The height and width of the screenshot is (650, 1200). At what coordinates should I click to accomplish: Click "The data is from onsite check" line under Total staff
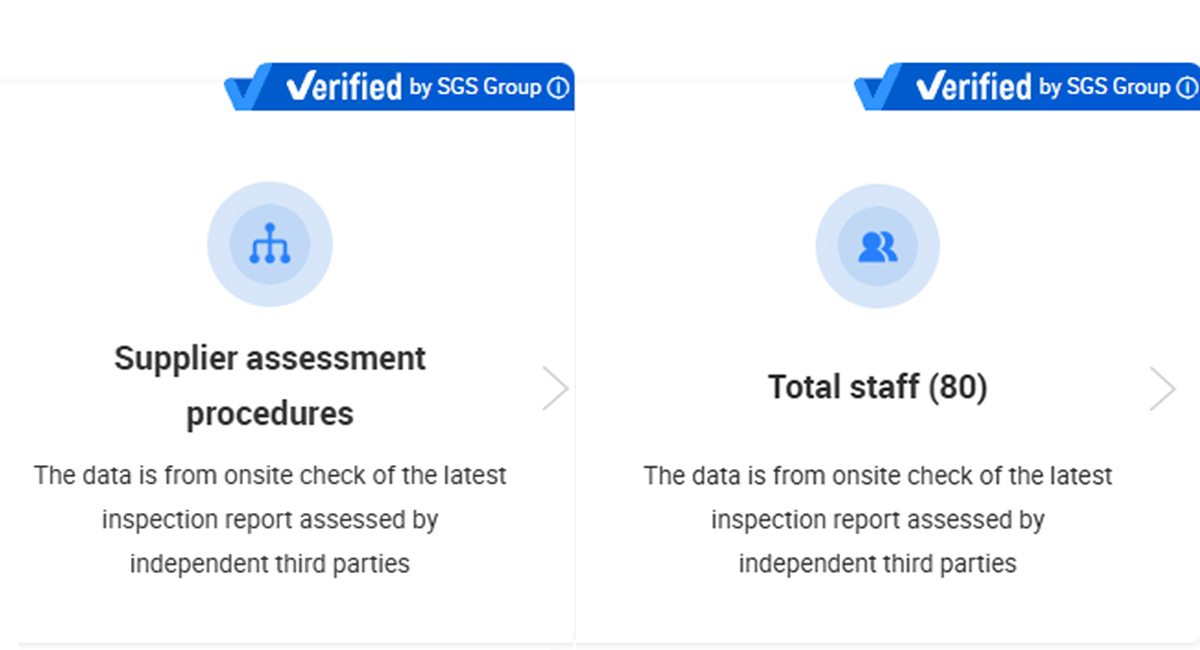(877, 476)
